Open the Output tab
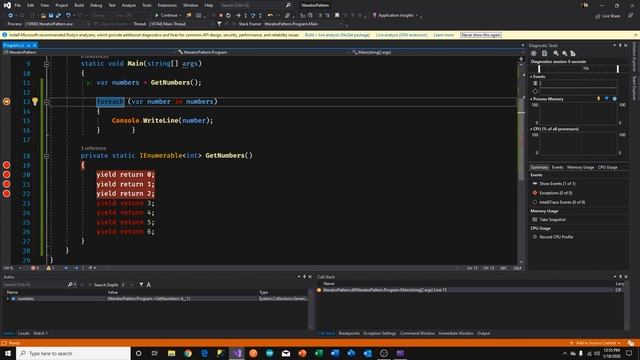 click(x=484, y=333)
